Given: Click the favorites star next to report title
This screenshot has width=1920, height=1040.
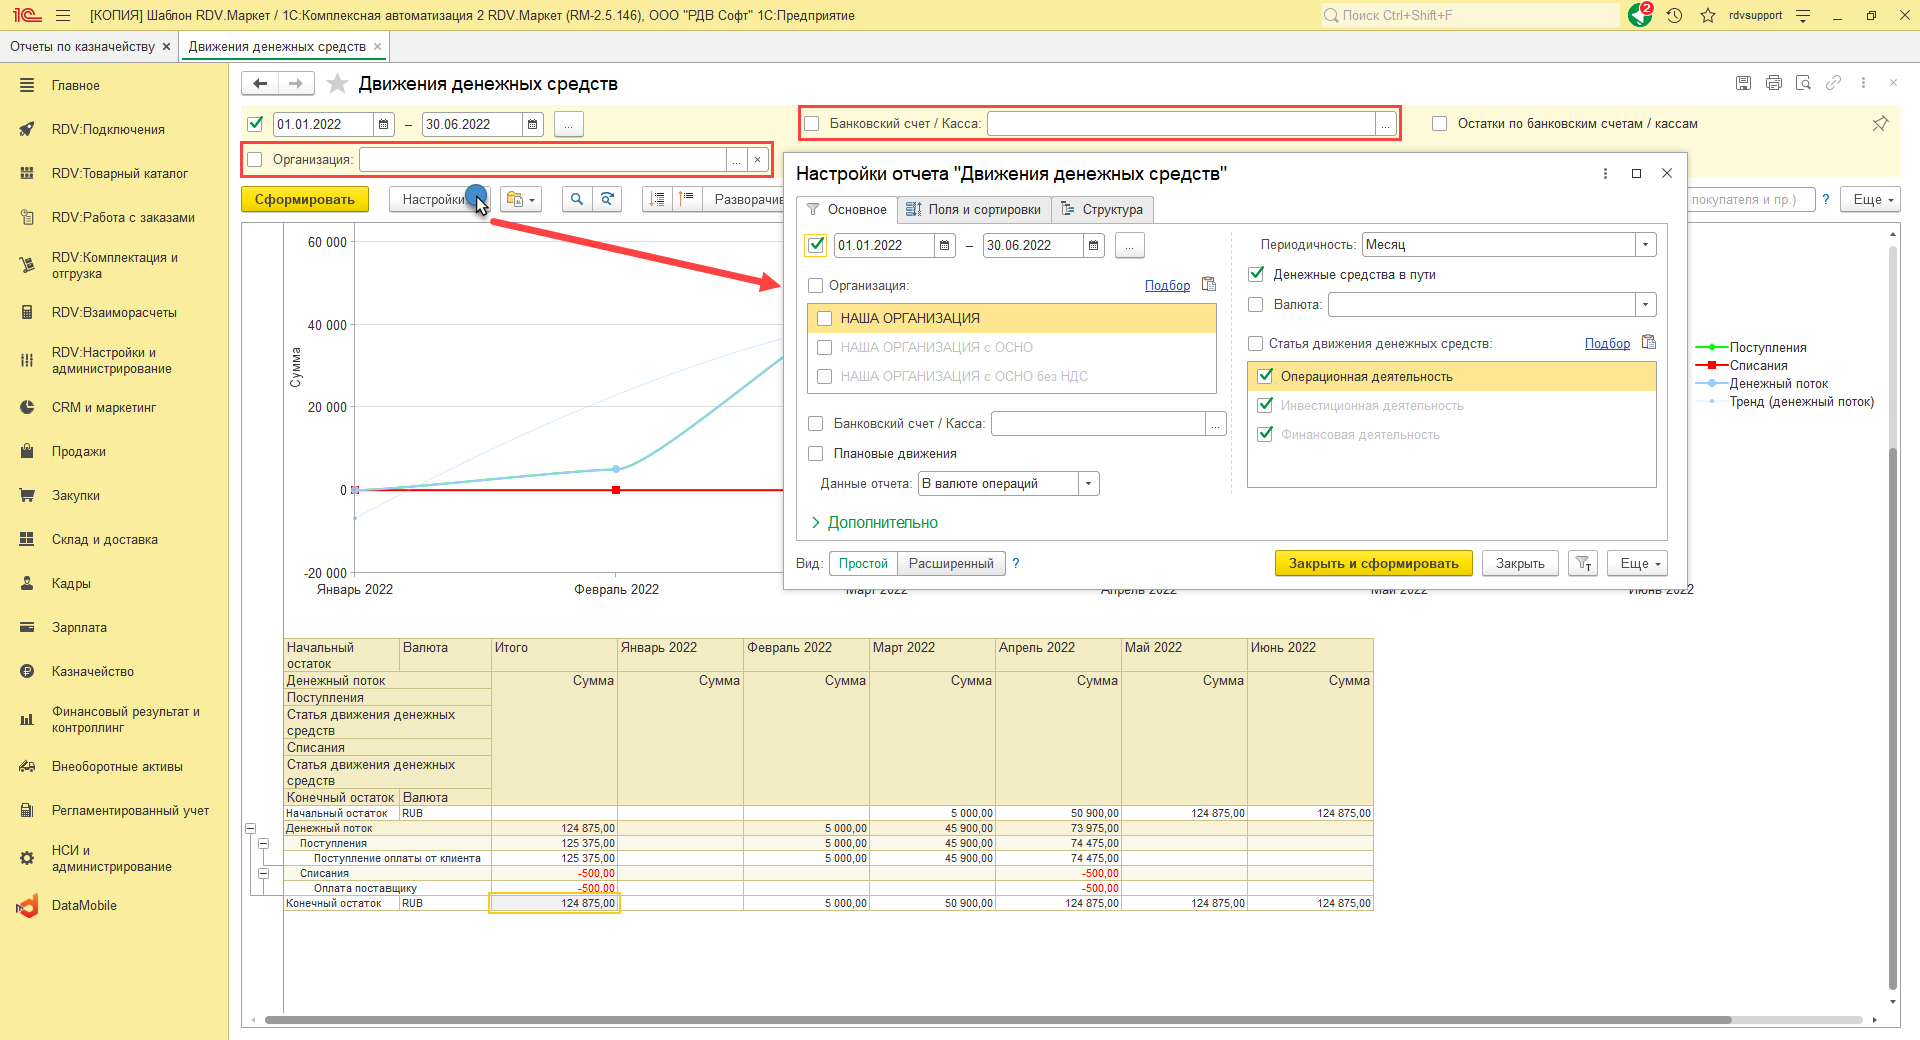Looking at the screenshot, I should point(338,84).
